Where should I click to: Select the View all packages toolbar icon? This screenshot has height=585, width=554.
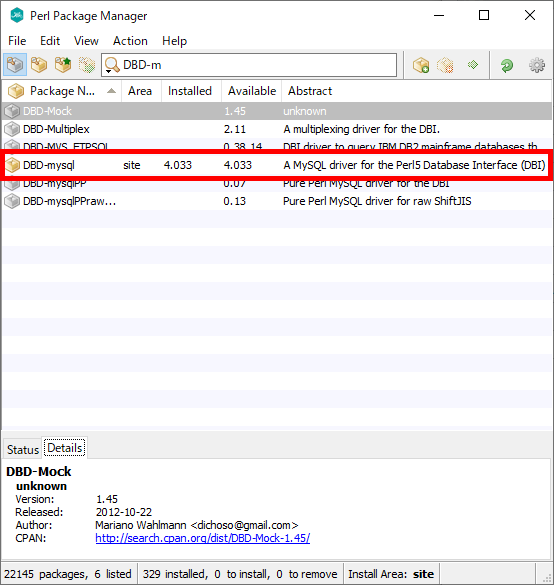tap(15, 65)
